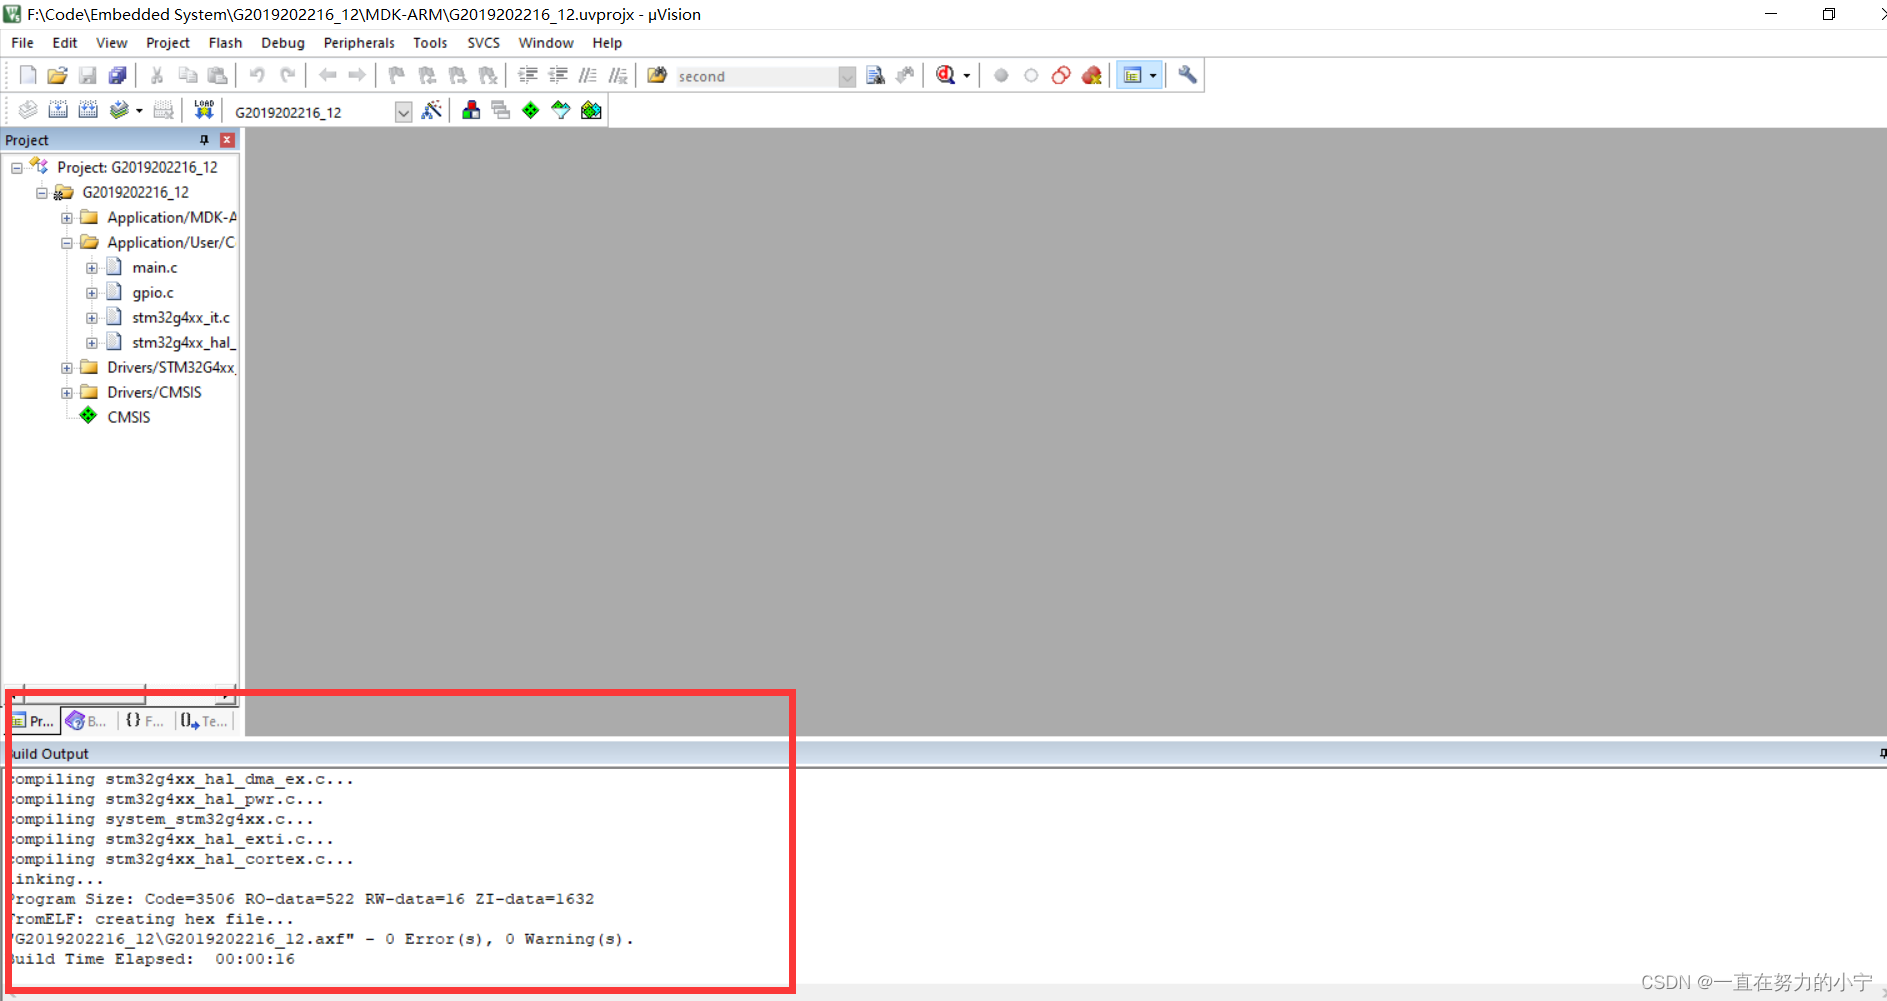Open the Help menu
Image resolution: width=1887 pixels, height=1001 pixels.
(607, 43)
